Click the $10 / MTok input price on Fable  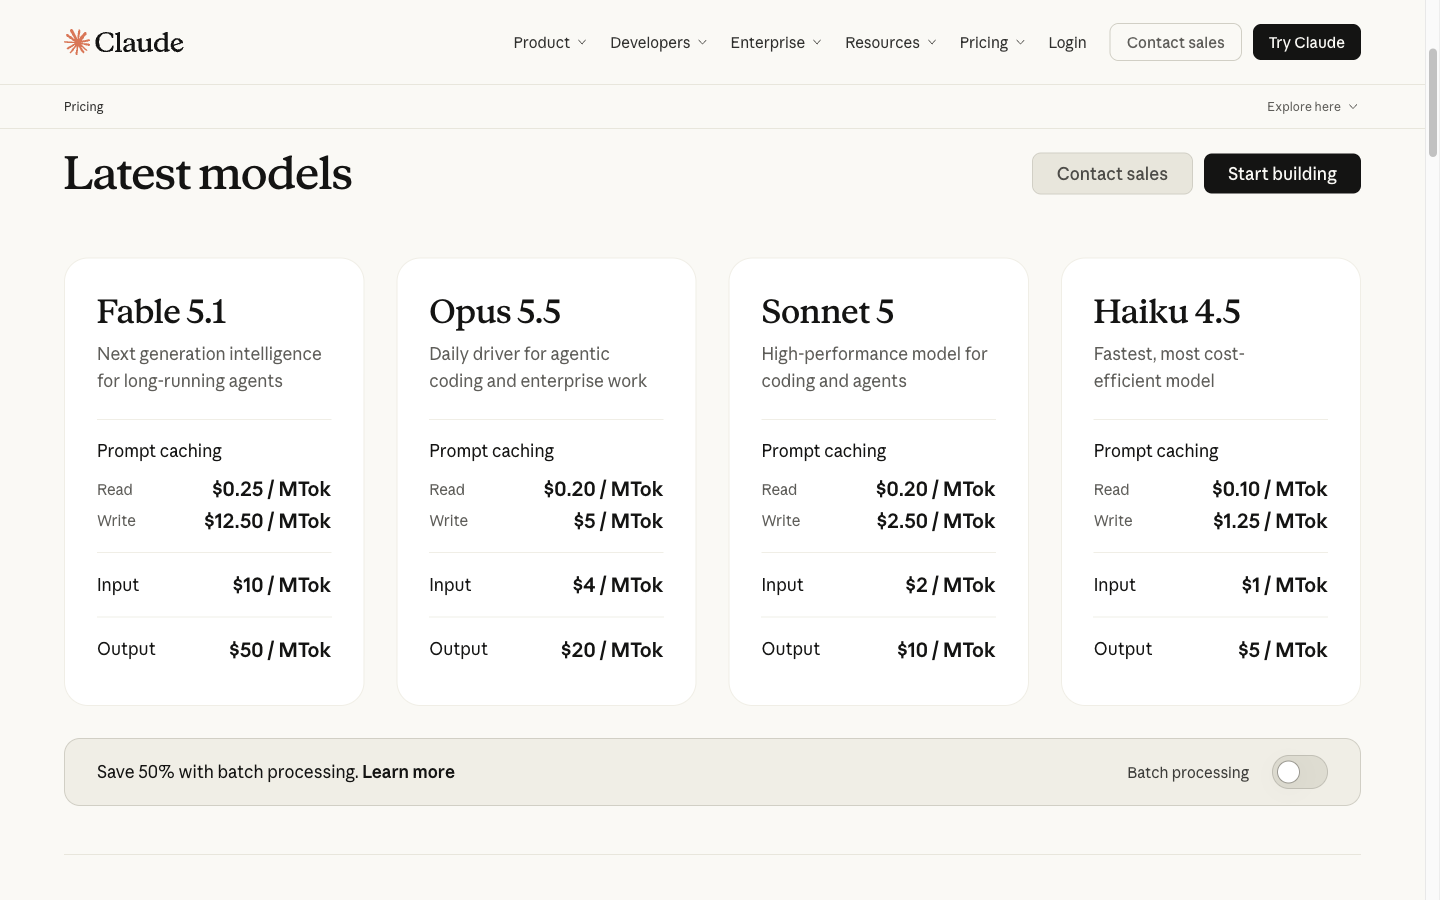click(x=282, y=585)
